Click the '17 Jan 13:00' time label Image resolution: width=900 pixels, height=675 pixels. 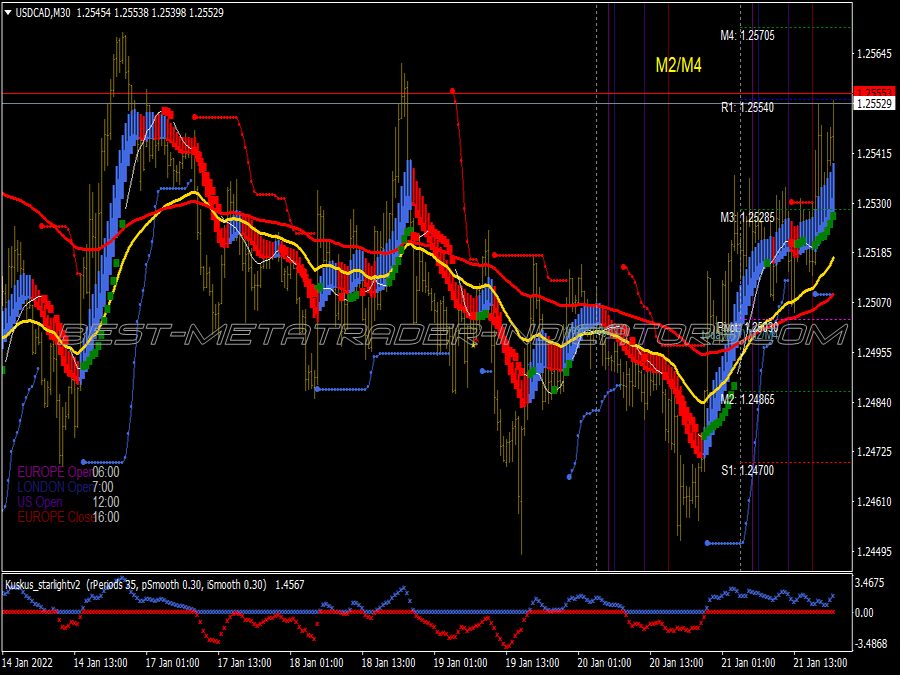[245, 663]
